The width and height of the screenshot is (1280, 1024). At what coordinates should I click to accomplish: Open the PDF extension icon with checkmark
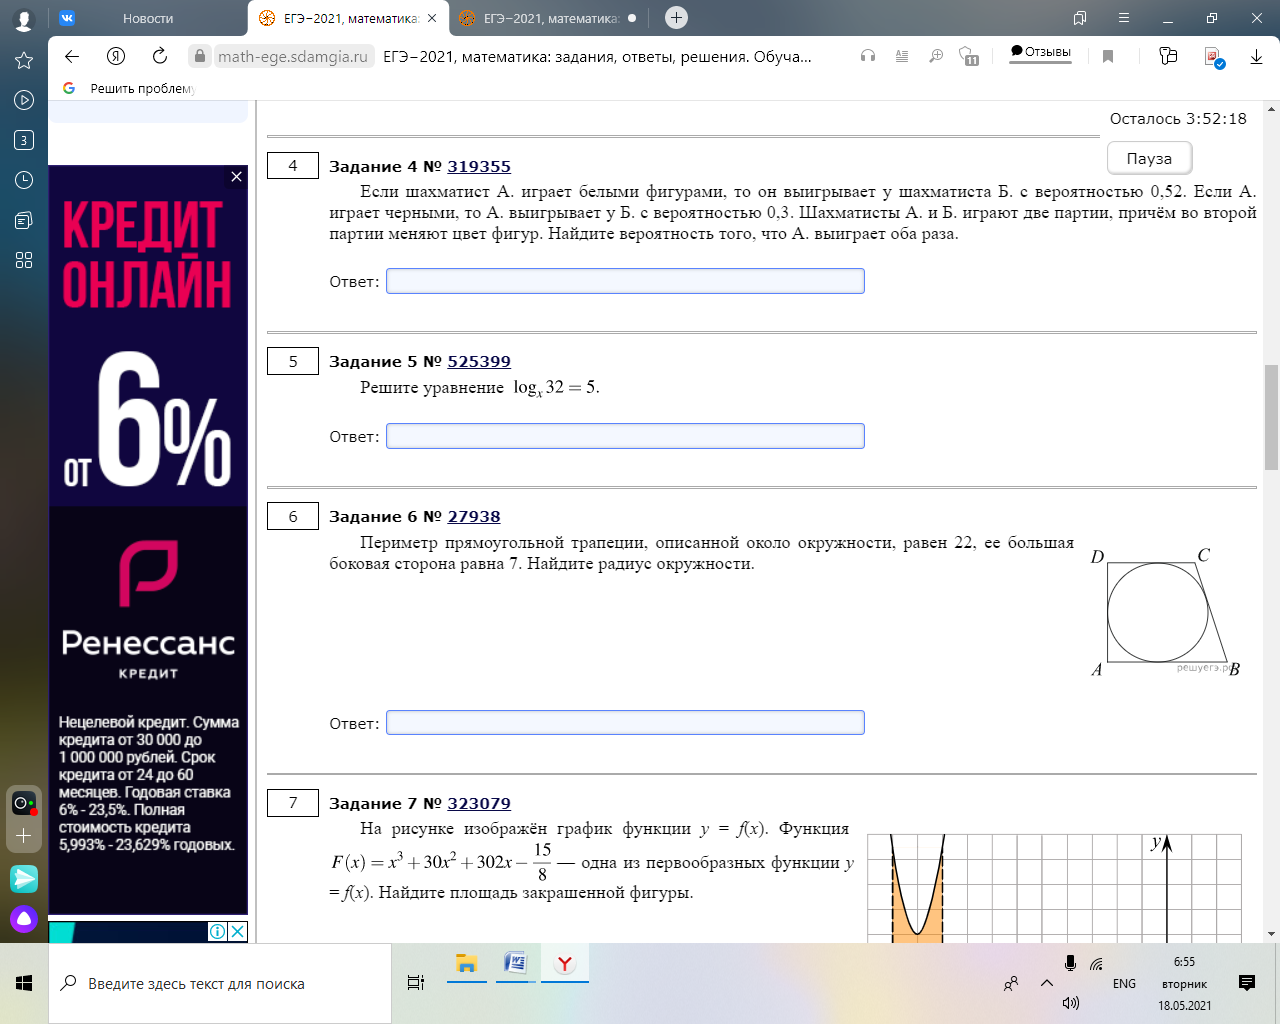point(1215,58)
